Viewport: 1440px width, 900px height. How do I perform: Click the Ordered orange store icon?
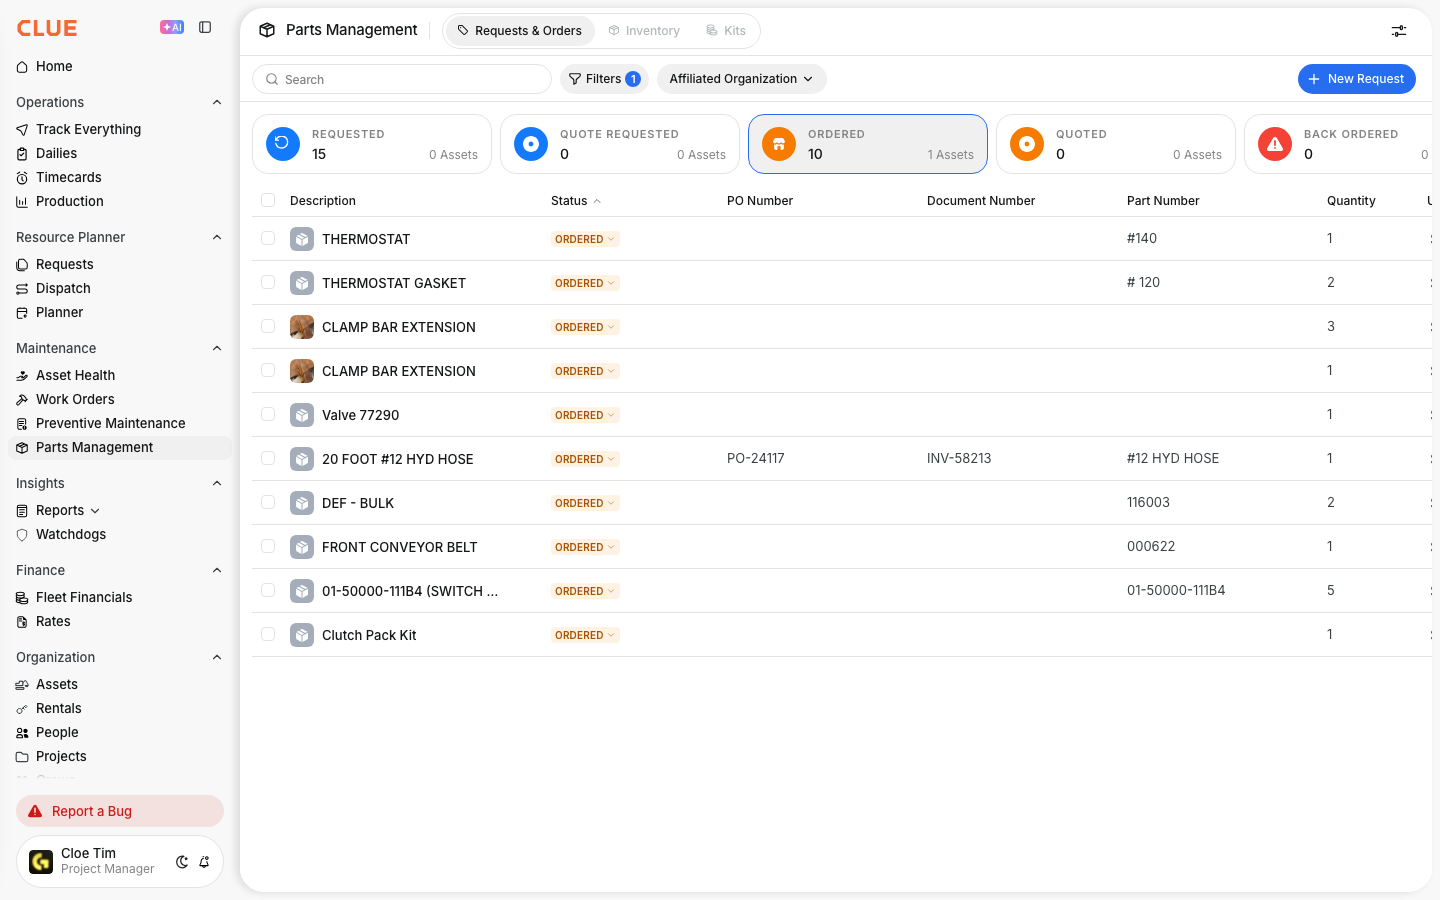pyautogui.click(x=779, y=144)
